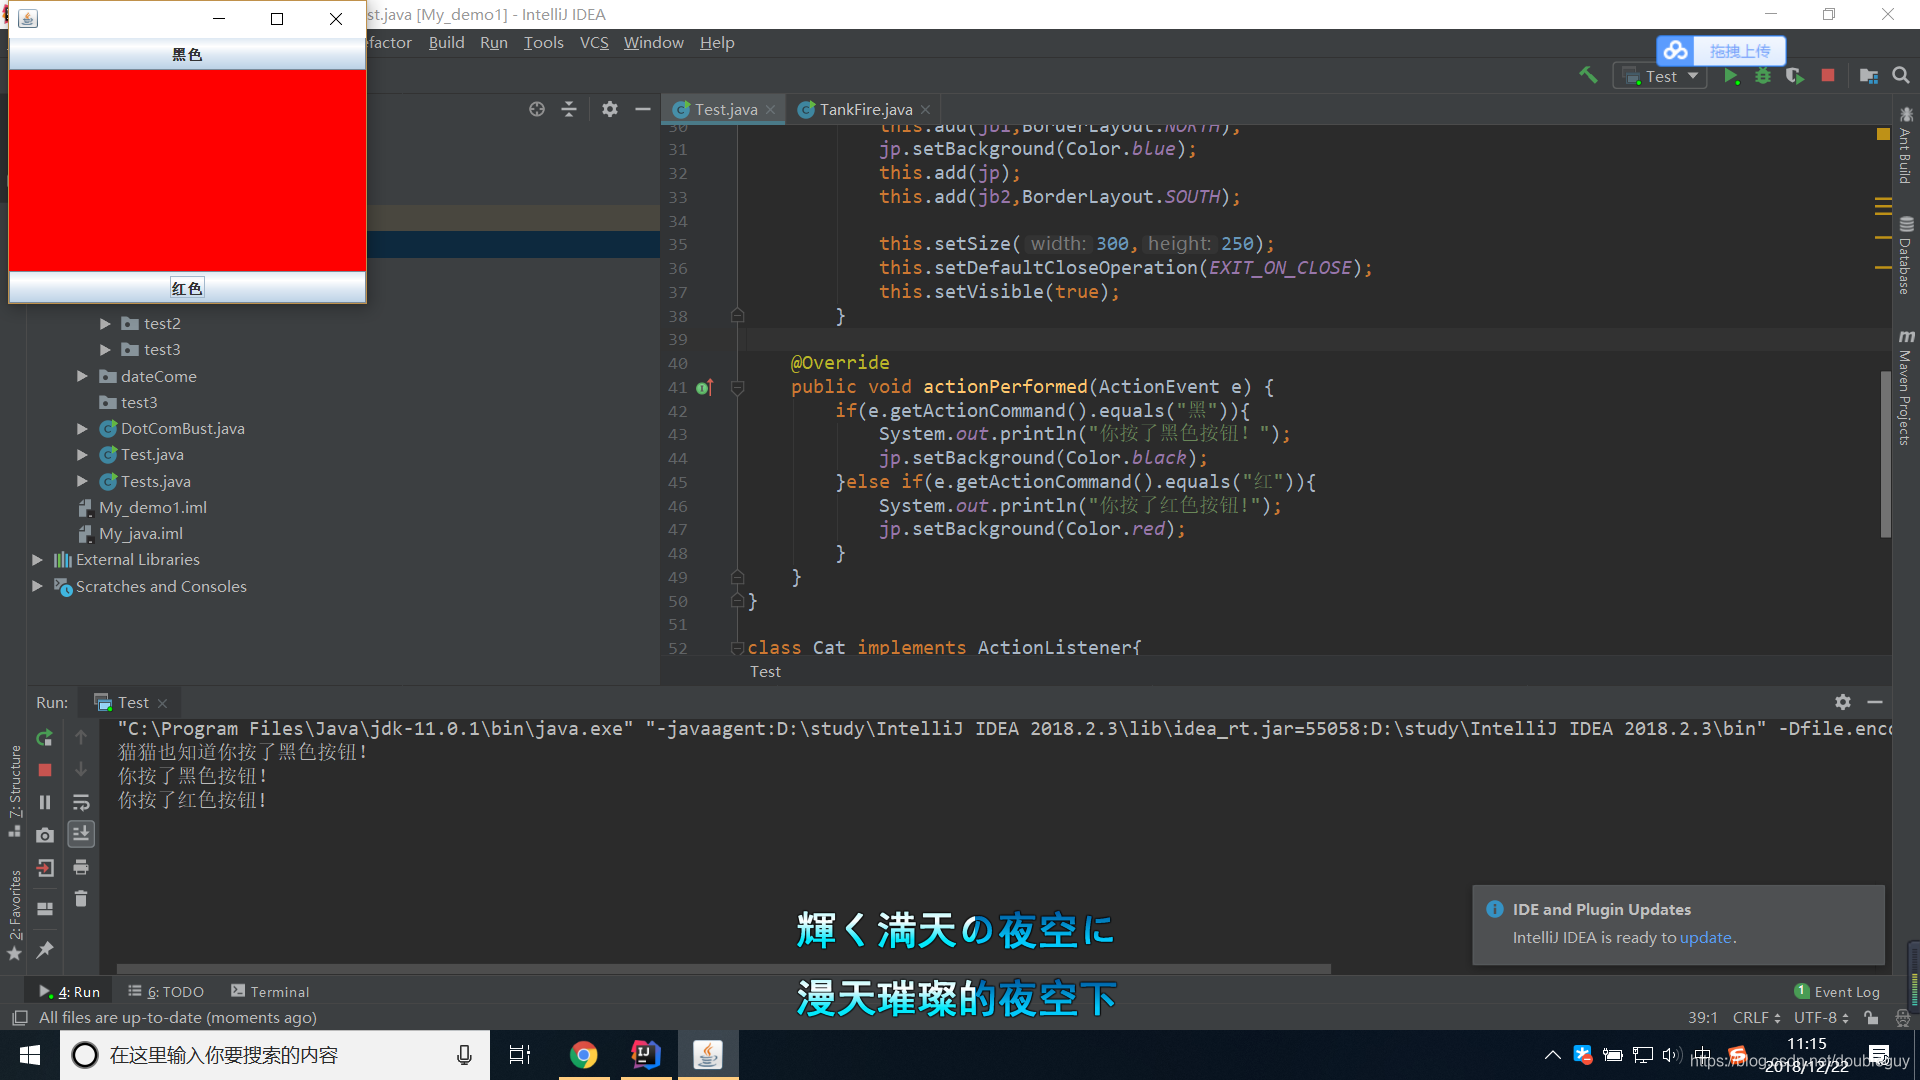Viewport: 1920px width, 1080px height.
Task: Rerun Test with the green rerun icon
Action: coord(45,738)
